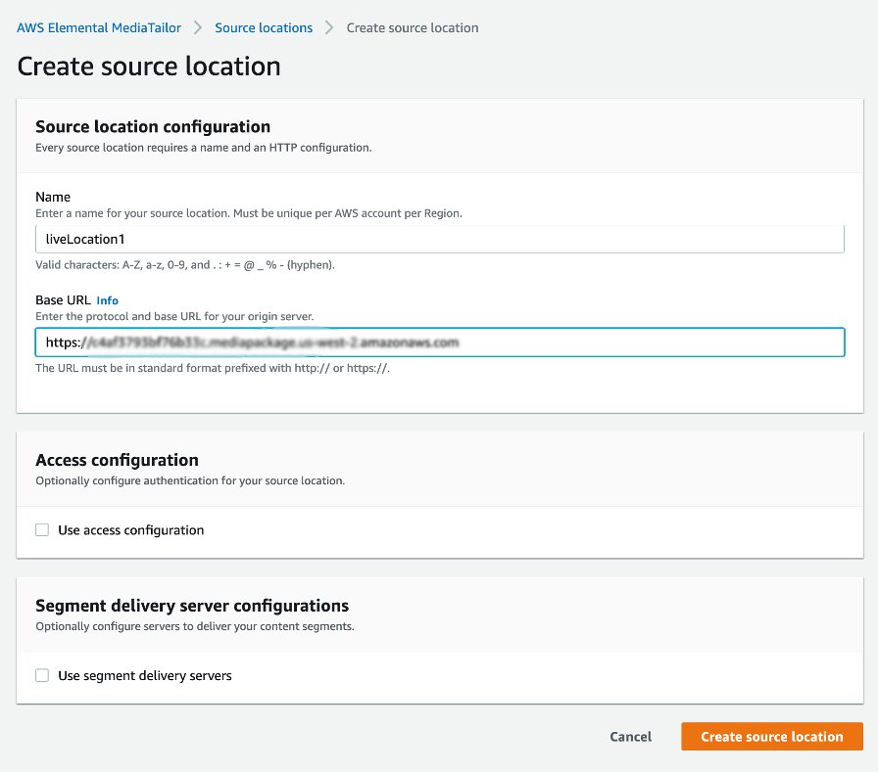879x775 pixels.
Task: Check the segment delivery servers box
Action: [x=41, y=675]
